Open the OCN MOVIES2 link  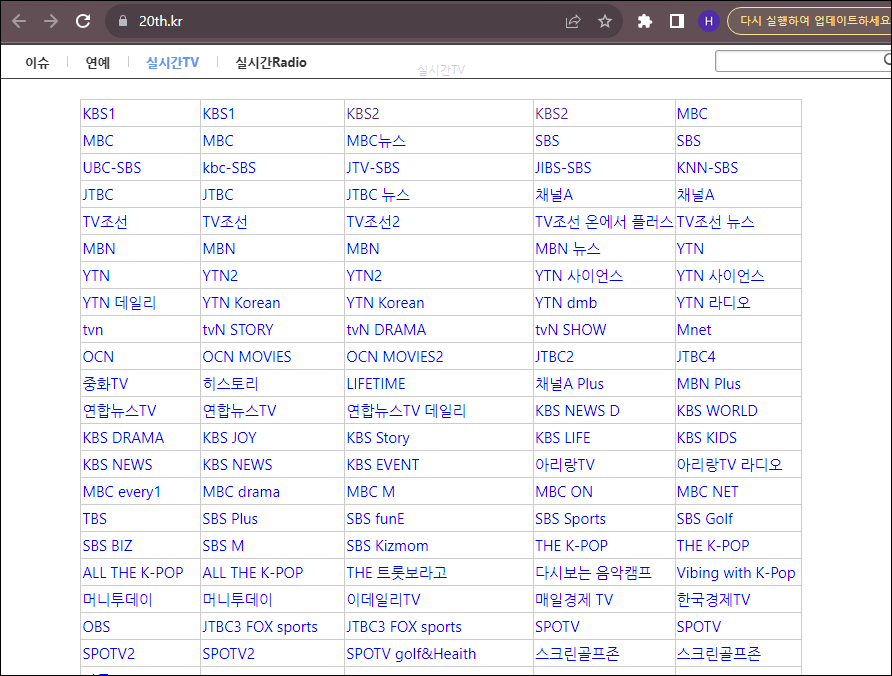click(x=395, y=357)
